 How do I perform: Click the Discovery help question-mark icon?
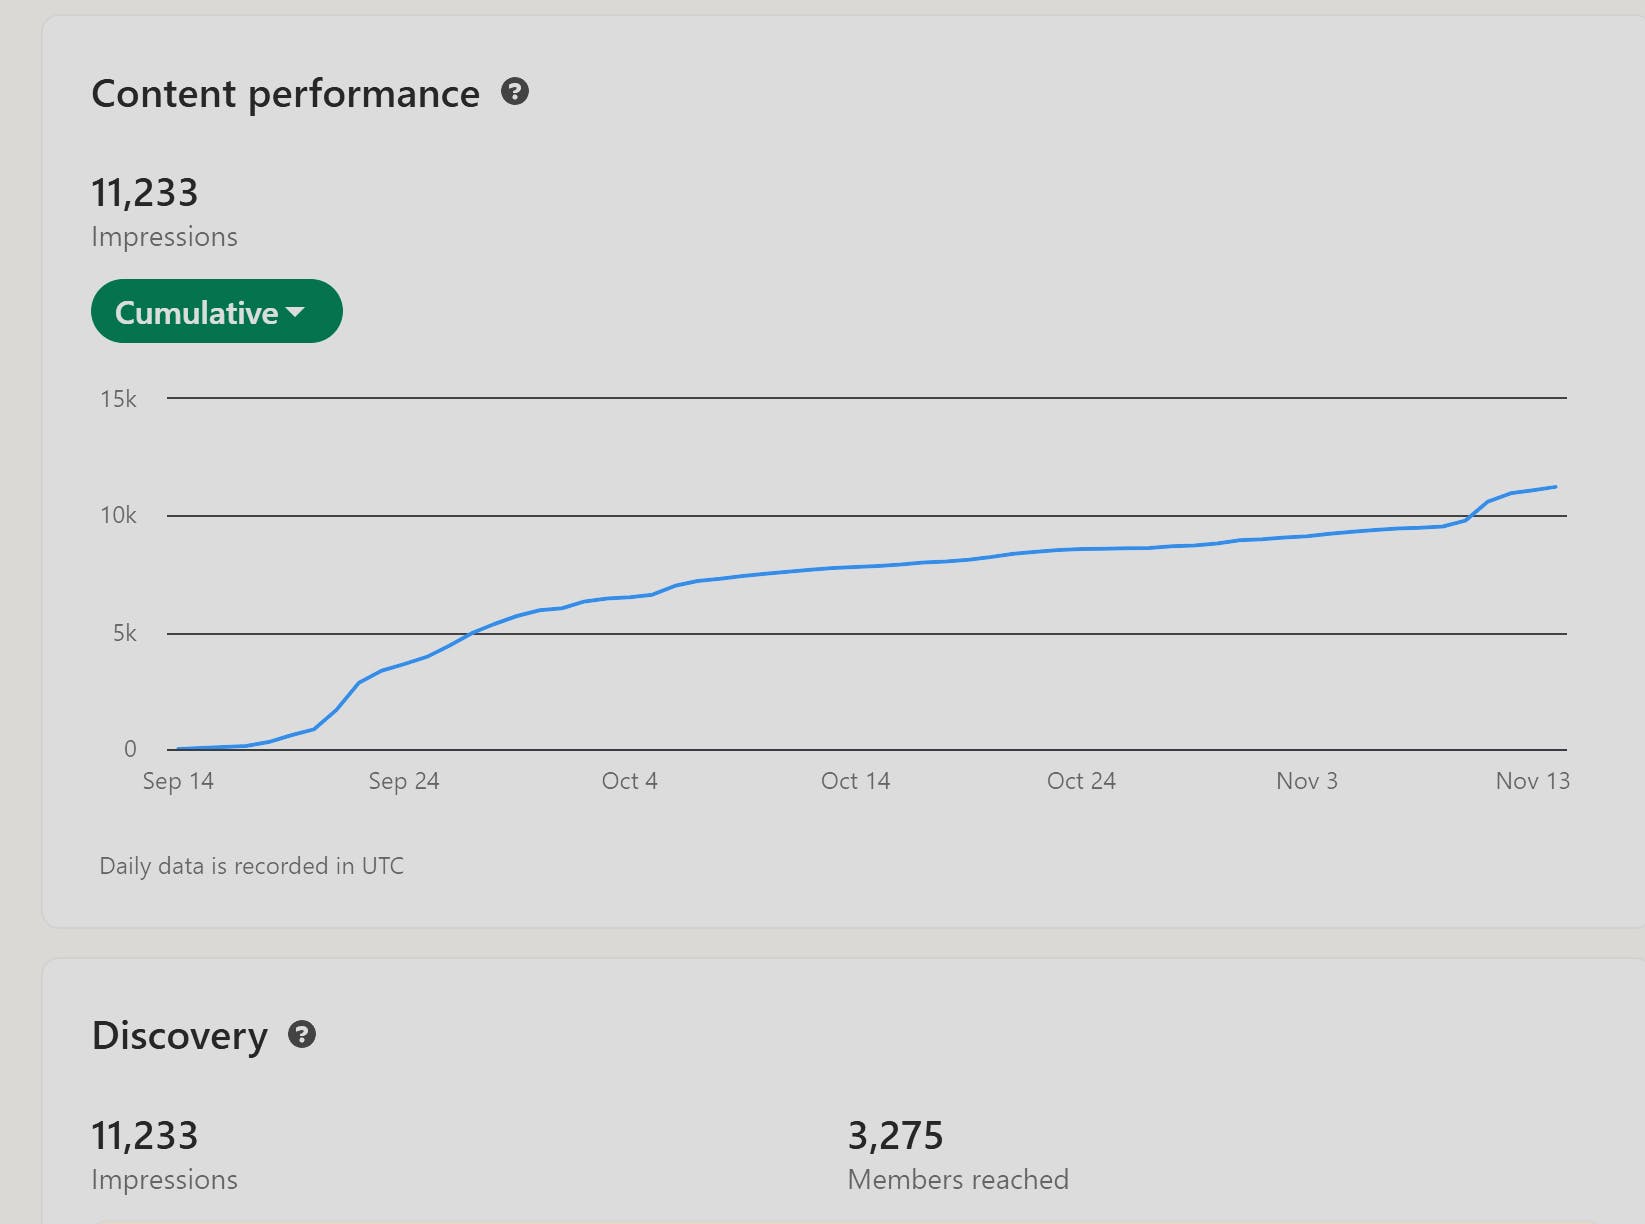tap(302, 1034)
